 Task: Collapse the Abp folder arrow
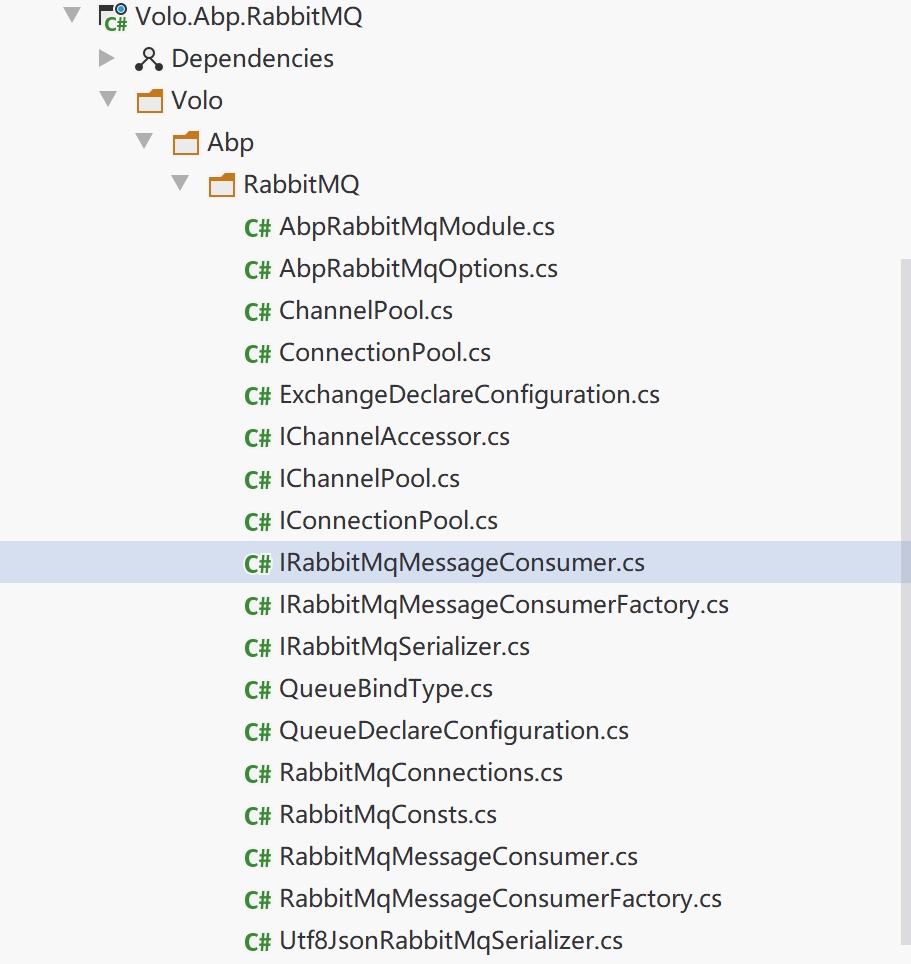pos(144,142)
